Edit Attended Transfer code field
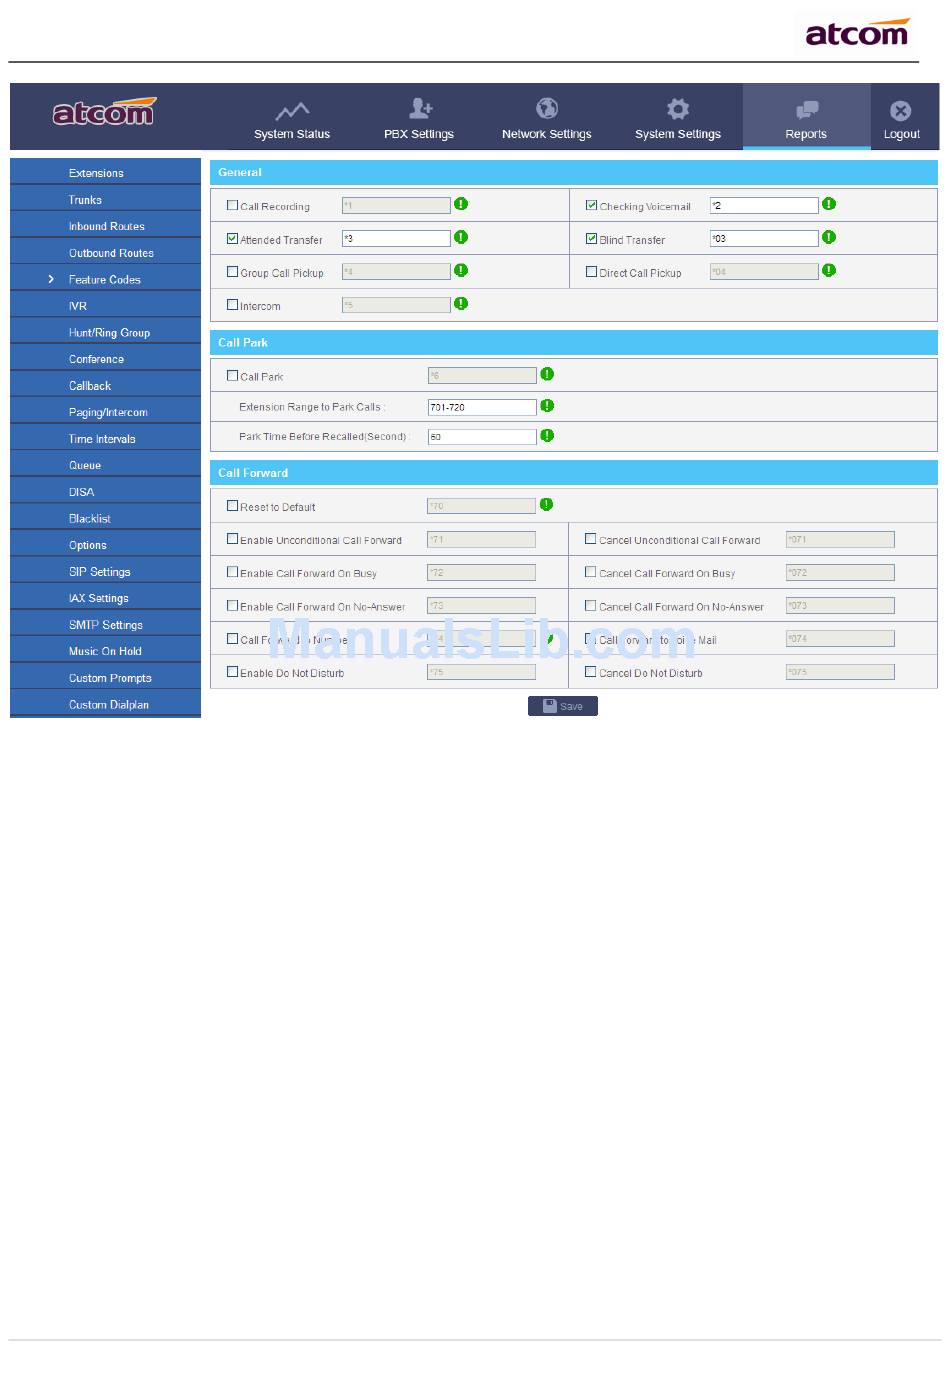The height and width of the screenshot is (1387, 950). [396, 238]
